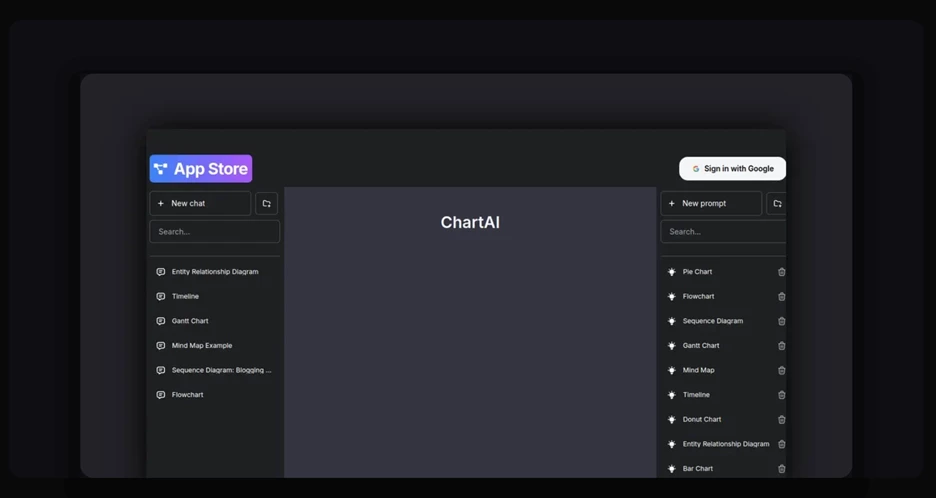936x498 pixels.
Task: Click chat bubble icon beside Flowchart chat
Action: (161, 395)
